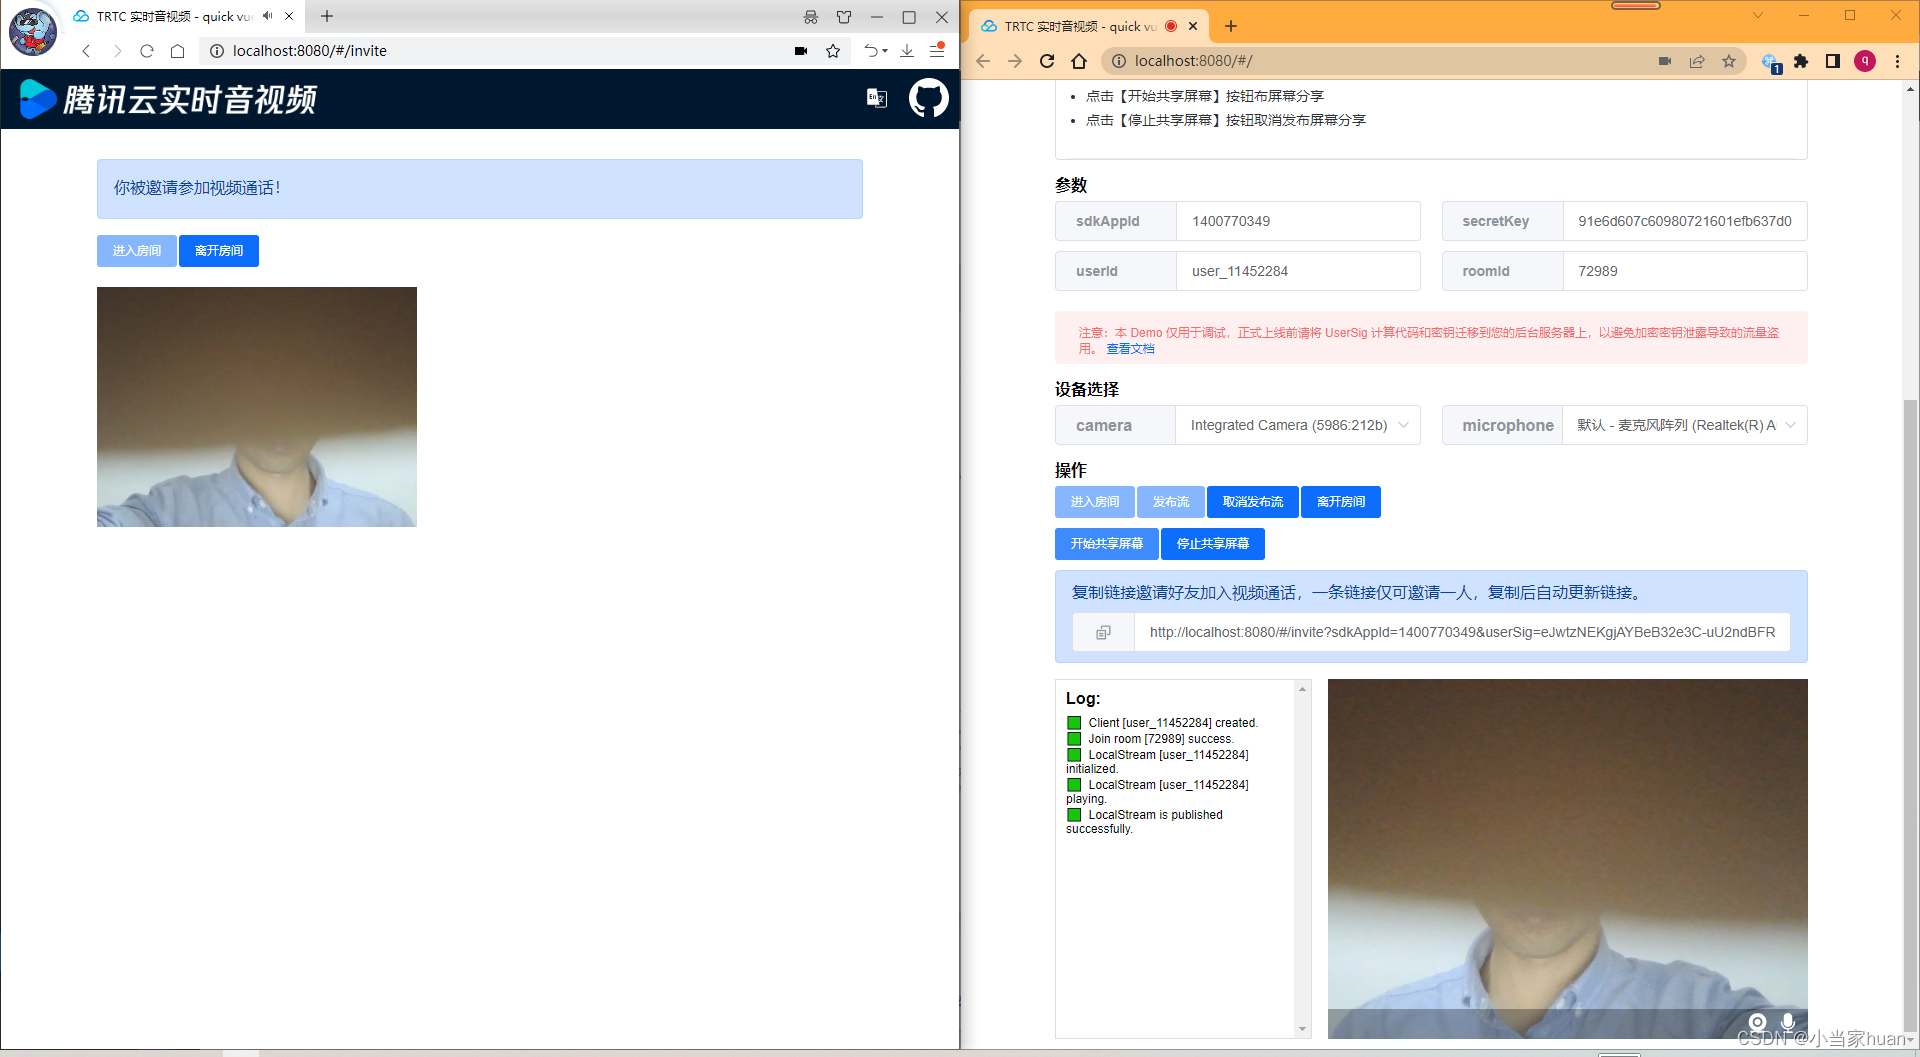Reload the right Chrome page
This screenshot has width=1920, height=1057.
click(x=1047, y=61)
